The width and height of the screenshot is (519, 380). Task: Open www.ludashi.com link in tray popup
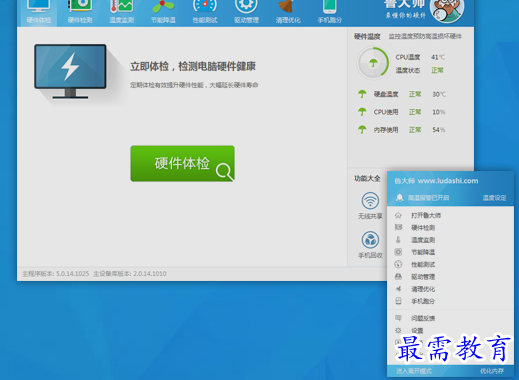coord(448,181)
